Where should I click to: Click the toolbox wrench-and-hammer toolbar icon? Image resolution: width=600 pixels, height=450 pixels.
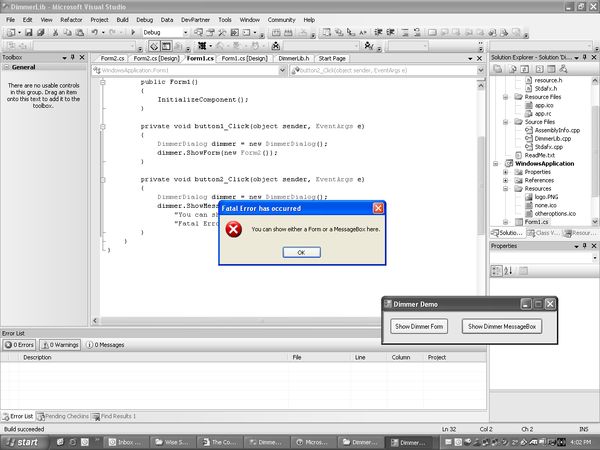(x=222, y=33)
